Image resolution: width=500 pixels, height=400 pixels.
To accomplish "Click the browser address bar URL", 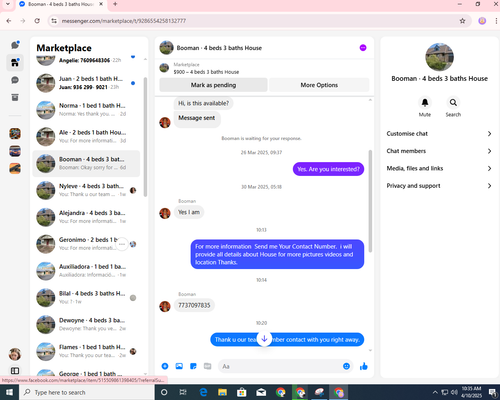I will [124, 21].
